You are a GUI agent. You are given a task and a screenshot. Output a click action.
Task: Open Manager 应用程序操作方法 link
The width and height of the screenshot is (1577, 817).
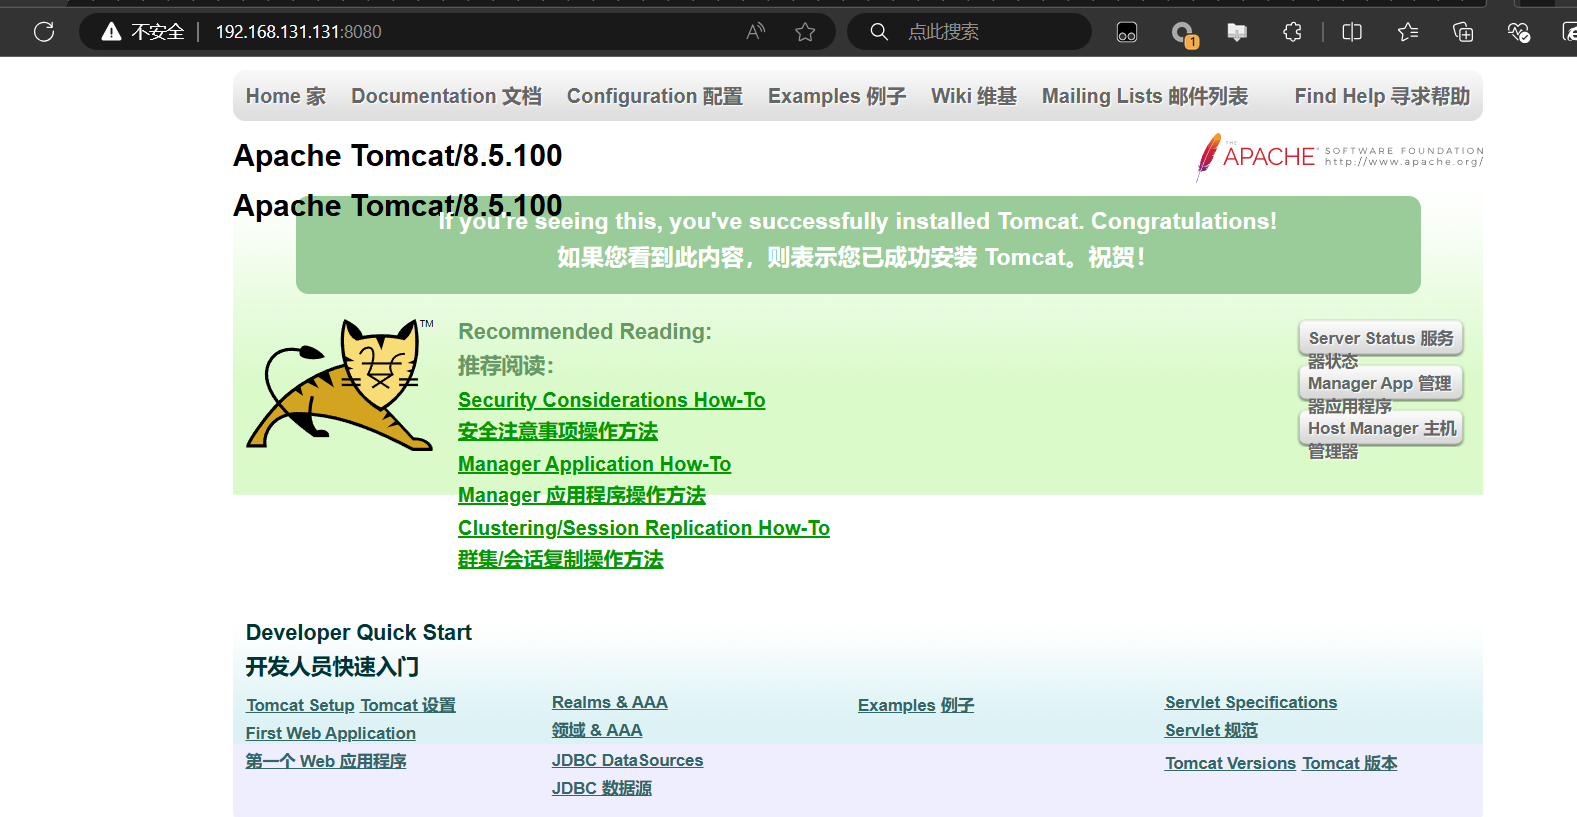tap(582, 495)
